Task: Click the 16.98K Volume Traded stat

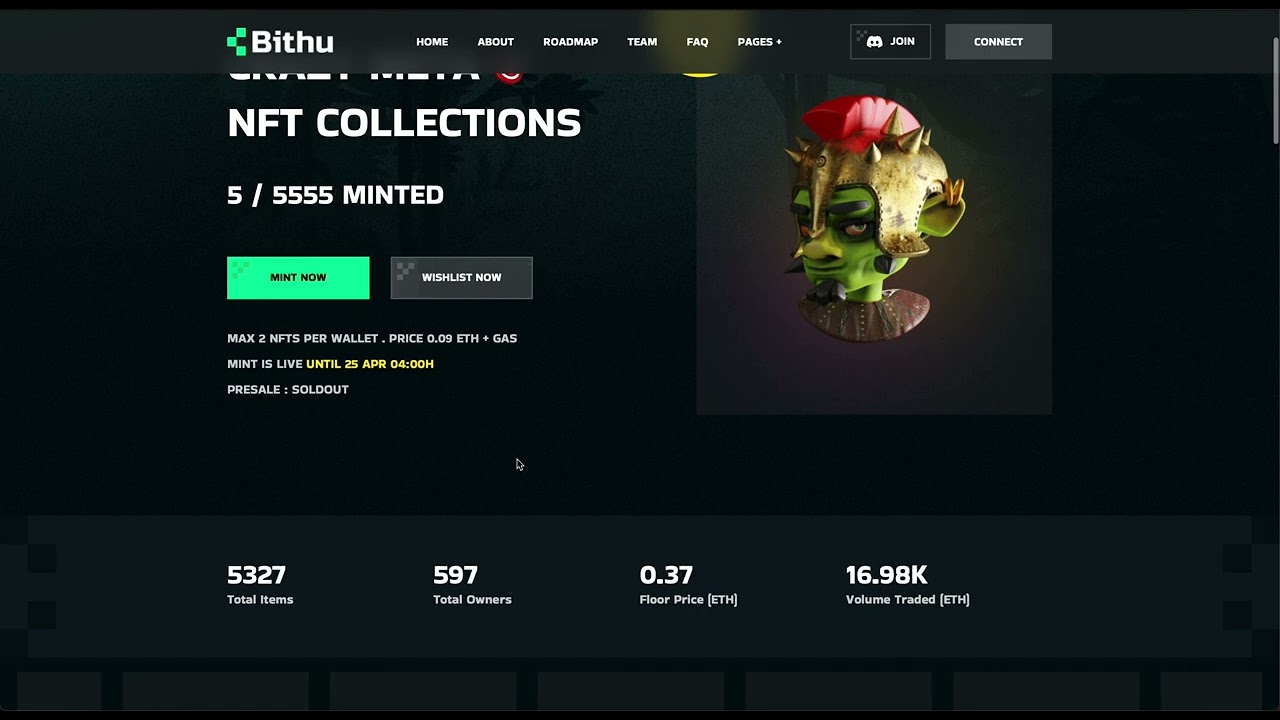Action: coord(907,586)
